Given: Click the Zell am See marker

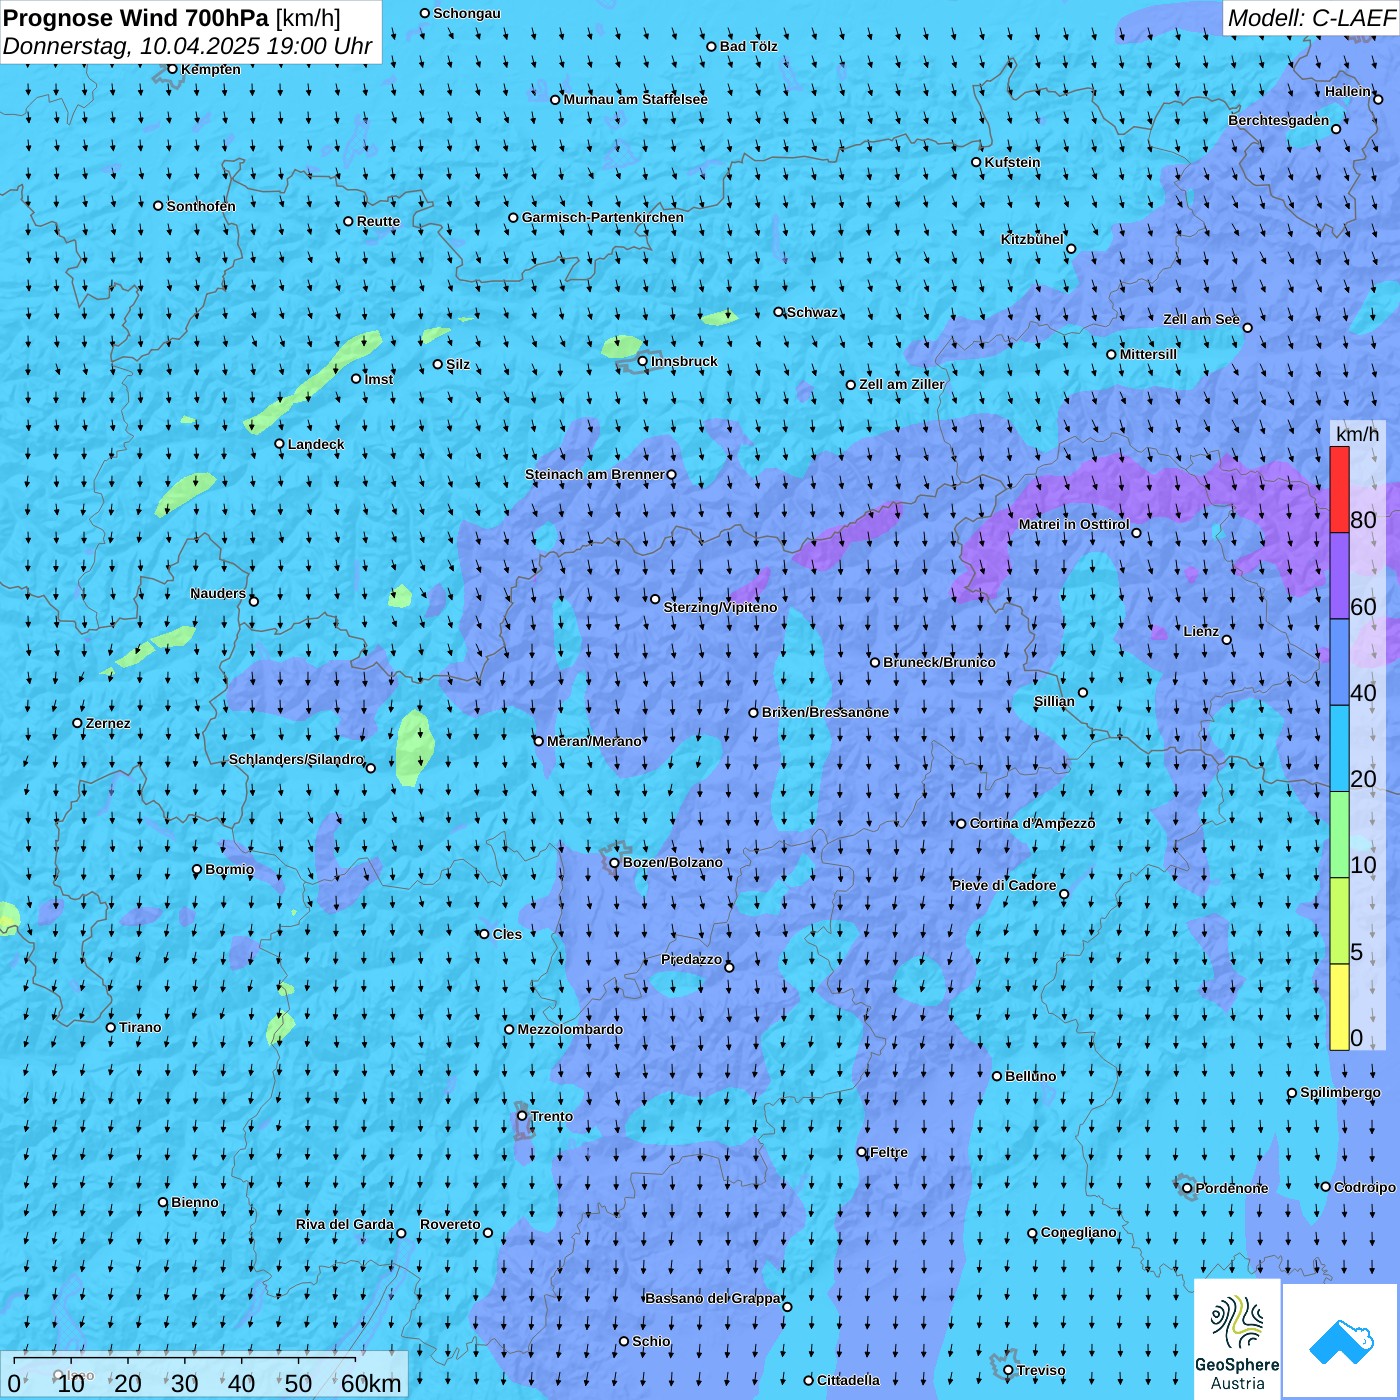Looking at the screenshot, I should (1247, 328).
